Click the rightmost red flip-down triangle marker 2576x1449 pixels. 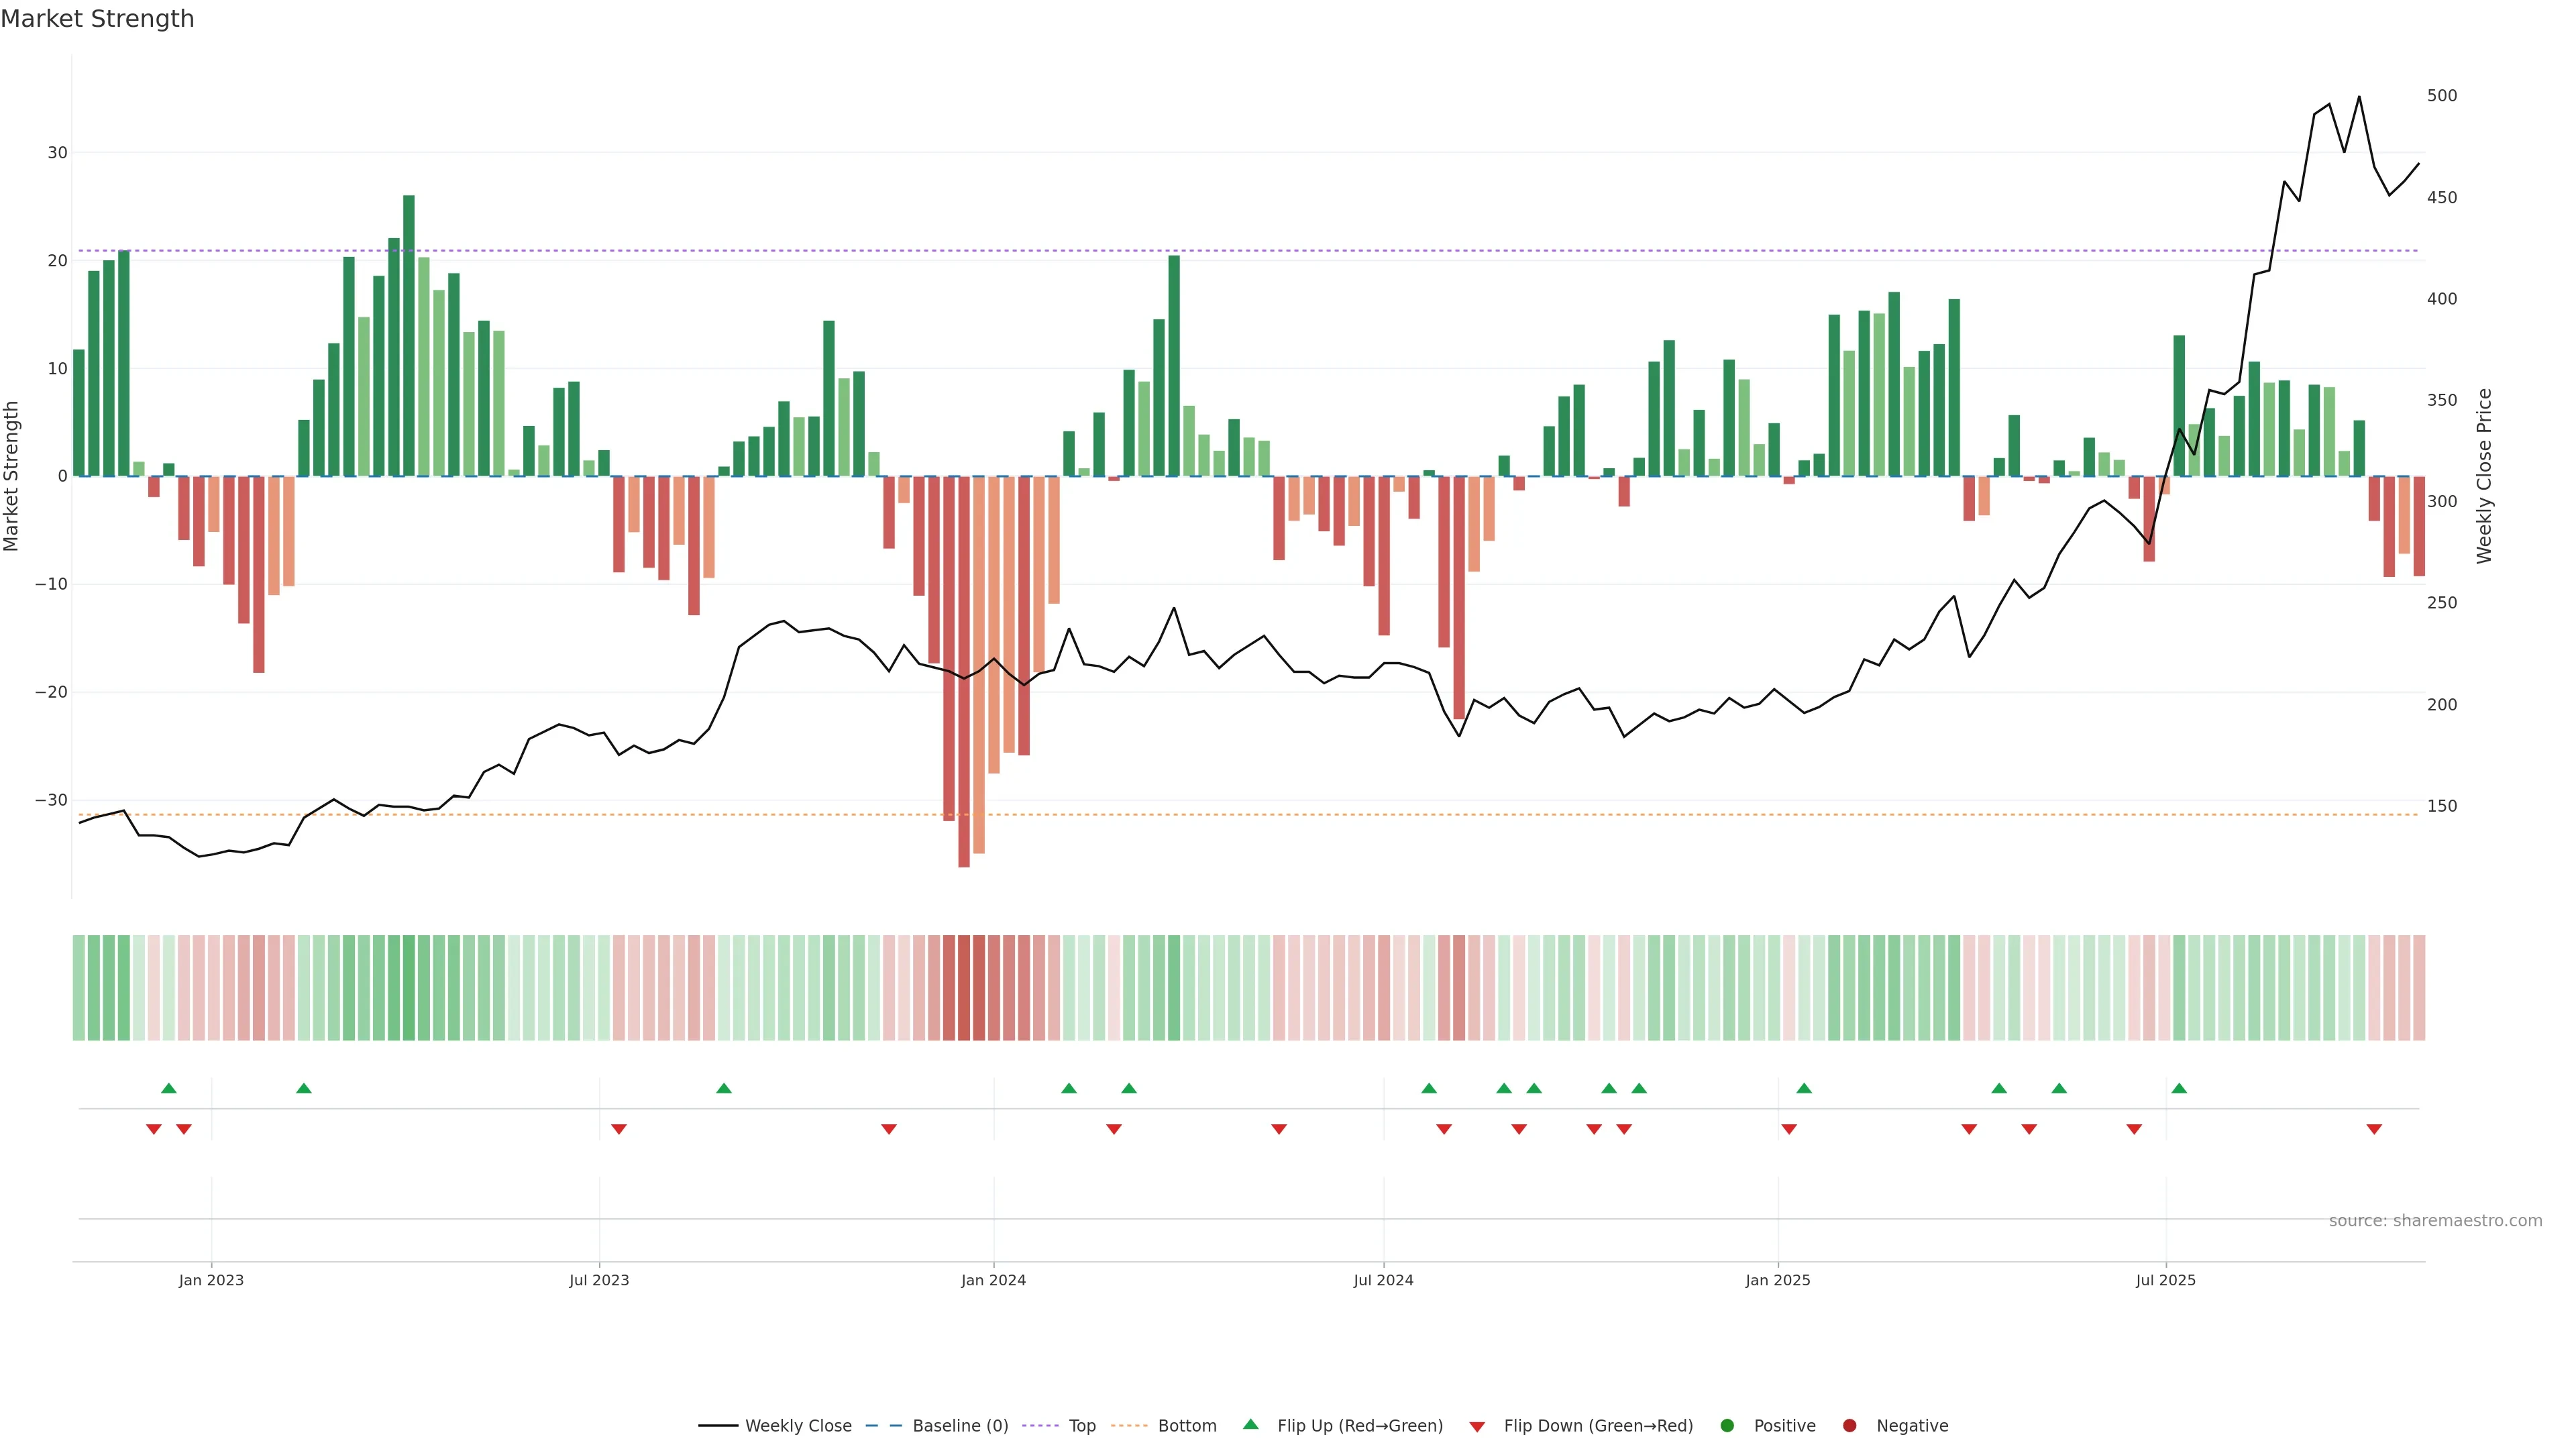pyautogui.click(x=2374, y=1129)
